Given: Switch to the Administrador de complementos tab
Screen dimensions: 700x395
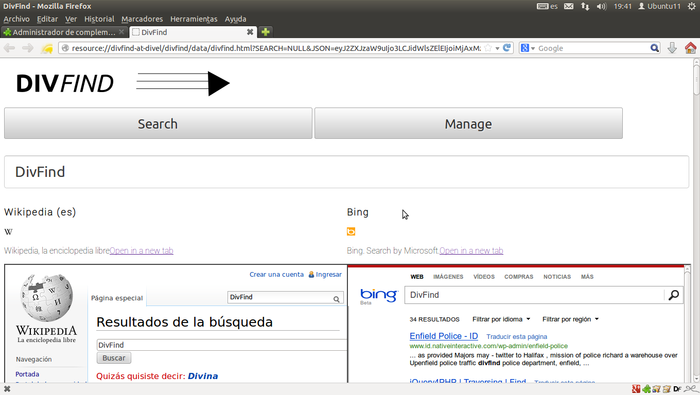Looking at the screenshot, I should [64, 32].
